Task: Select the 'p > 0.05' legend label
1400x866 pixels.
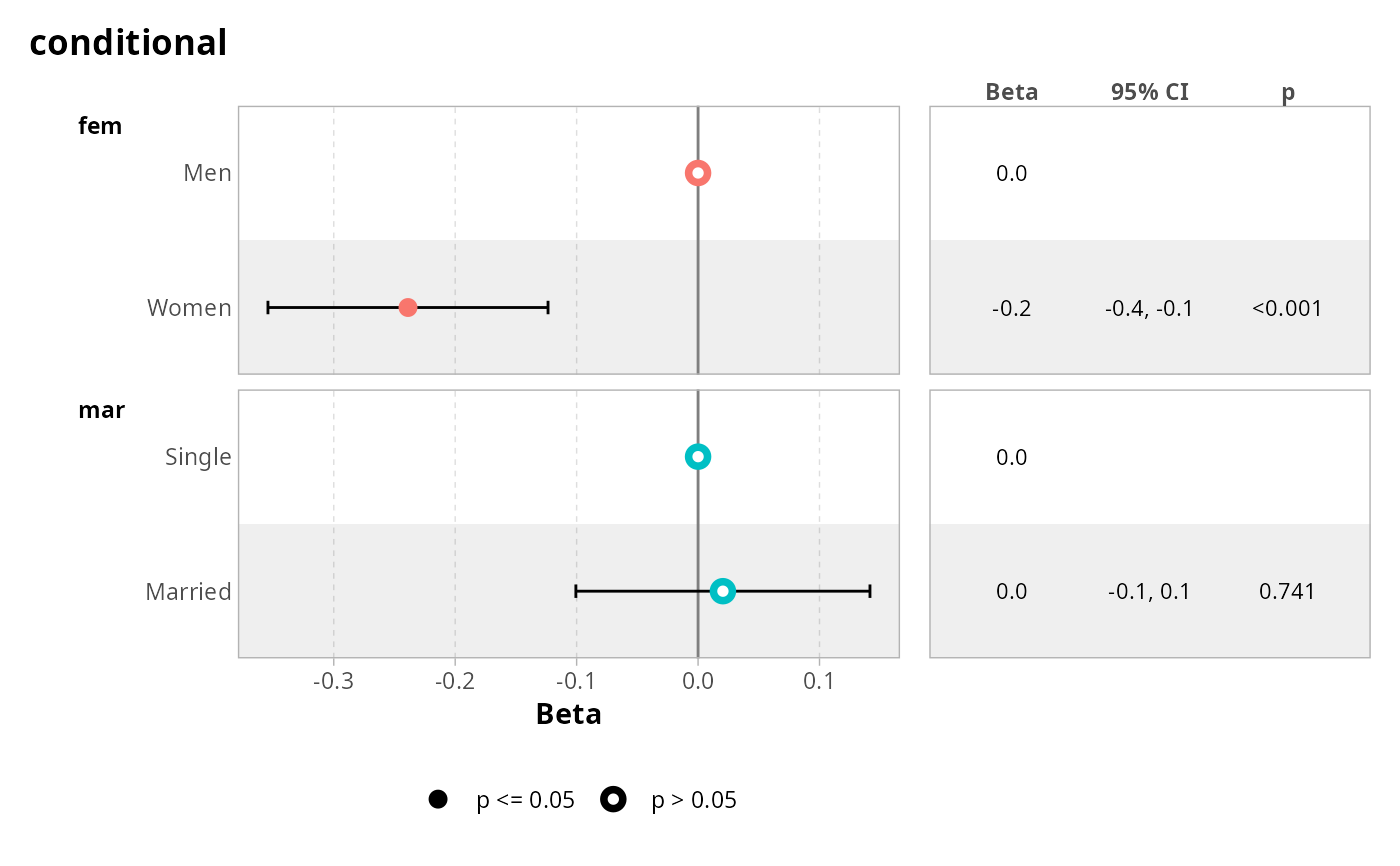Action: point(694,800)
